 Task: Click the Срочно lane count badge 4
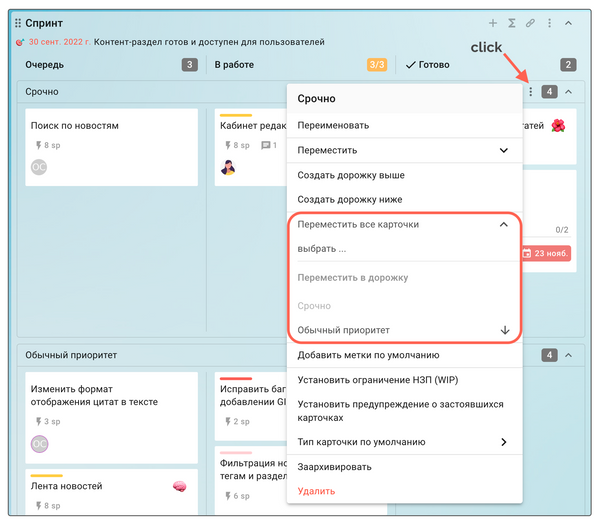click(x=549, y=92)
